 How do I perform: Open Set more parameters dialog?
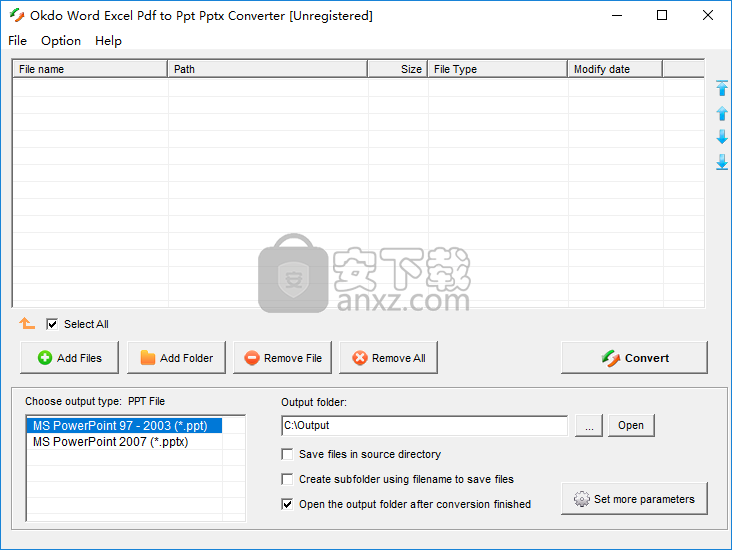click(634, 499)
